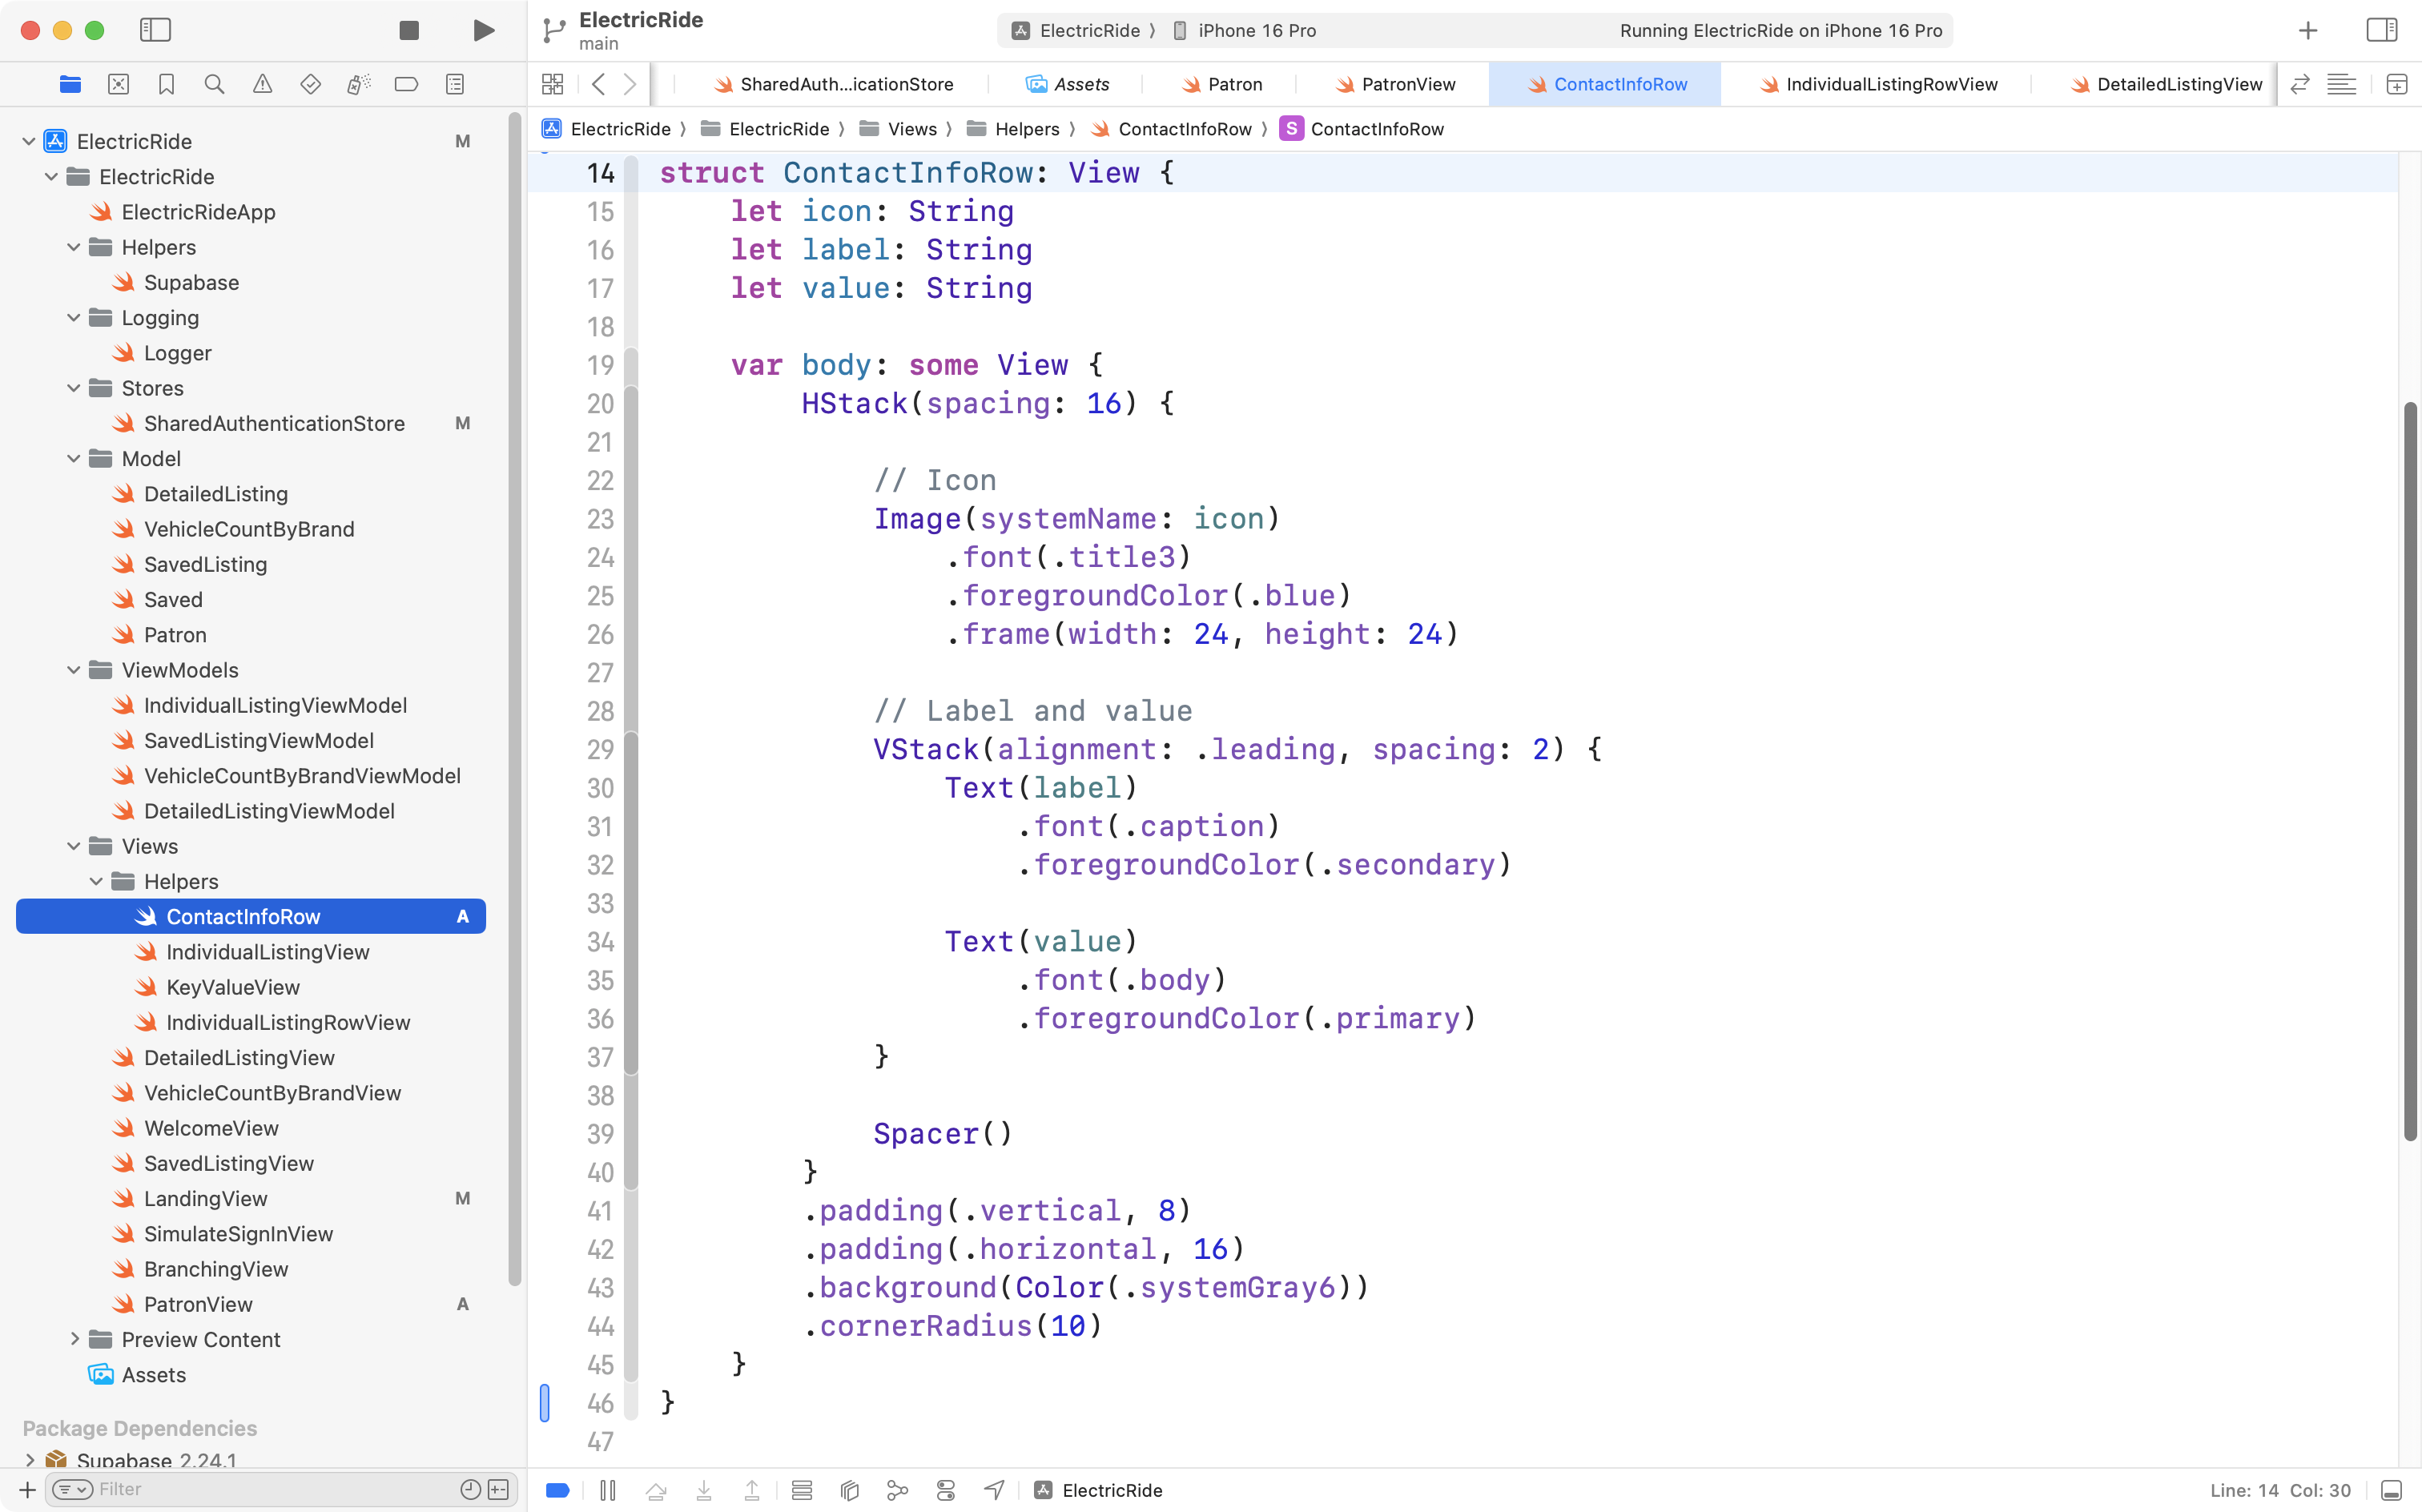Viewport: 2422px width, 1512px height.
Task: Open the Source Control navigator icon
Action: click(x=118, y=84)
